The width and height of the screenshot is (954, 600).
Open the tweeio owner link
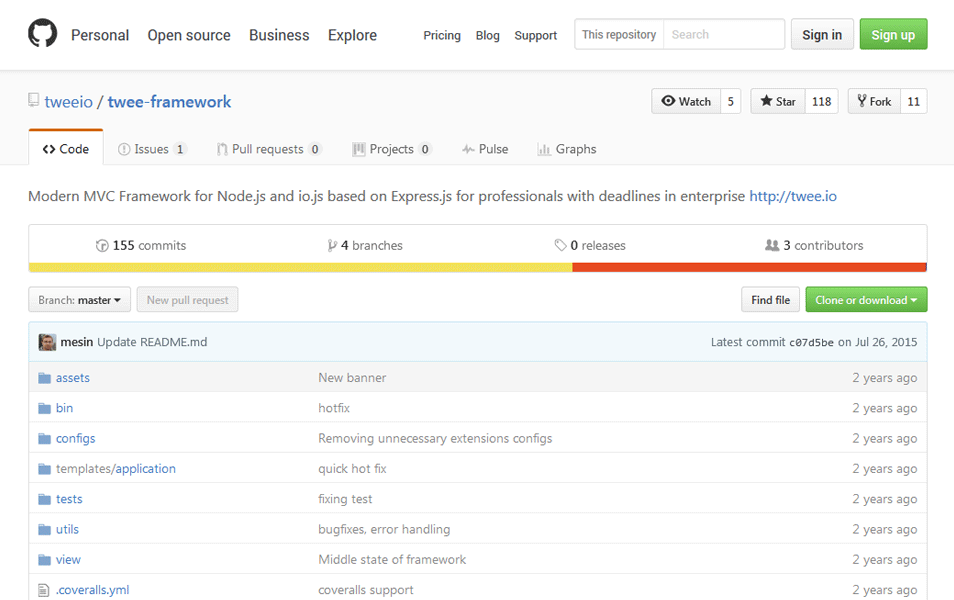pyautogui.click(x=69, y=102)
